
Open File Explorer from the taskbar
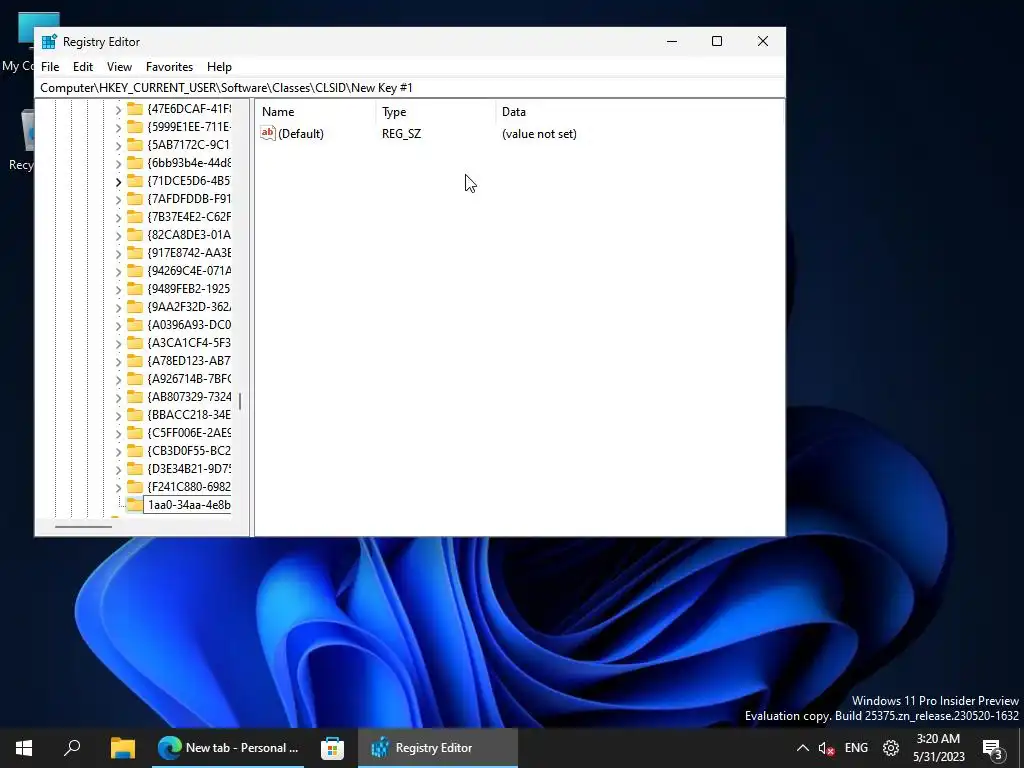[x=122, y=748]
